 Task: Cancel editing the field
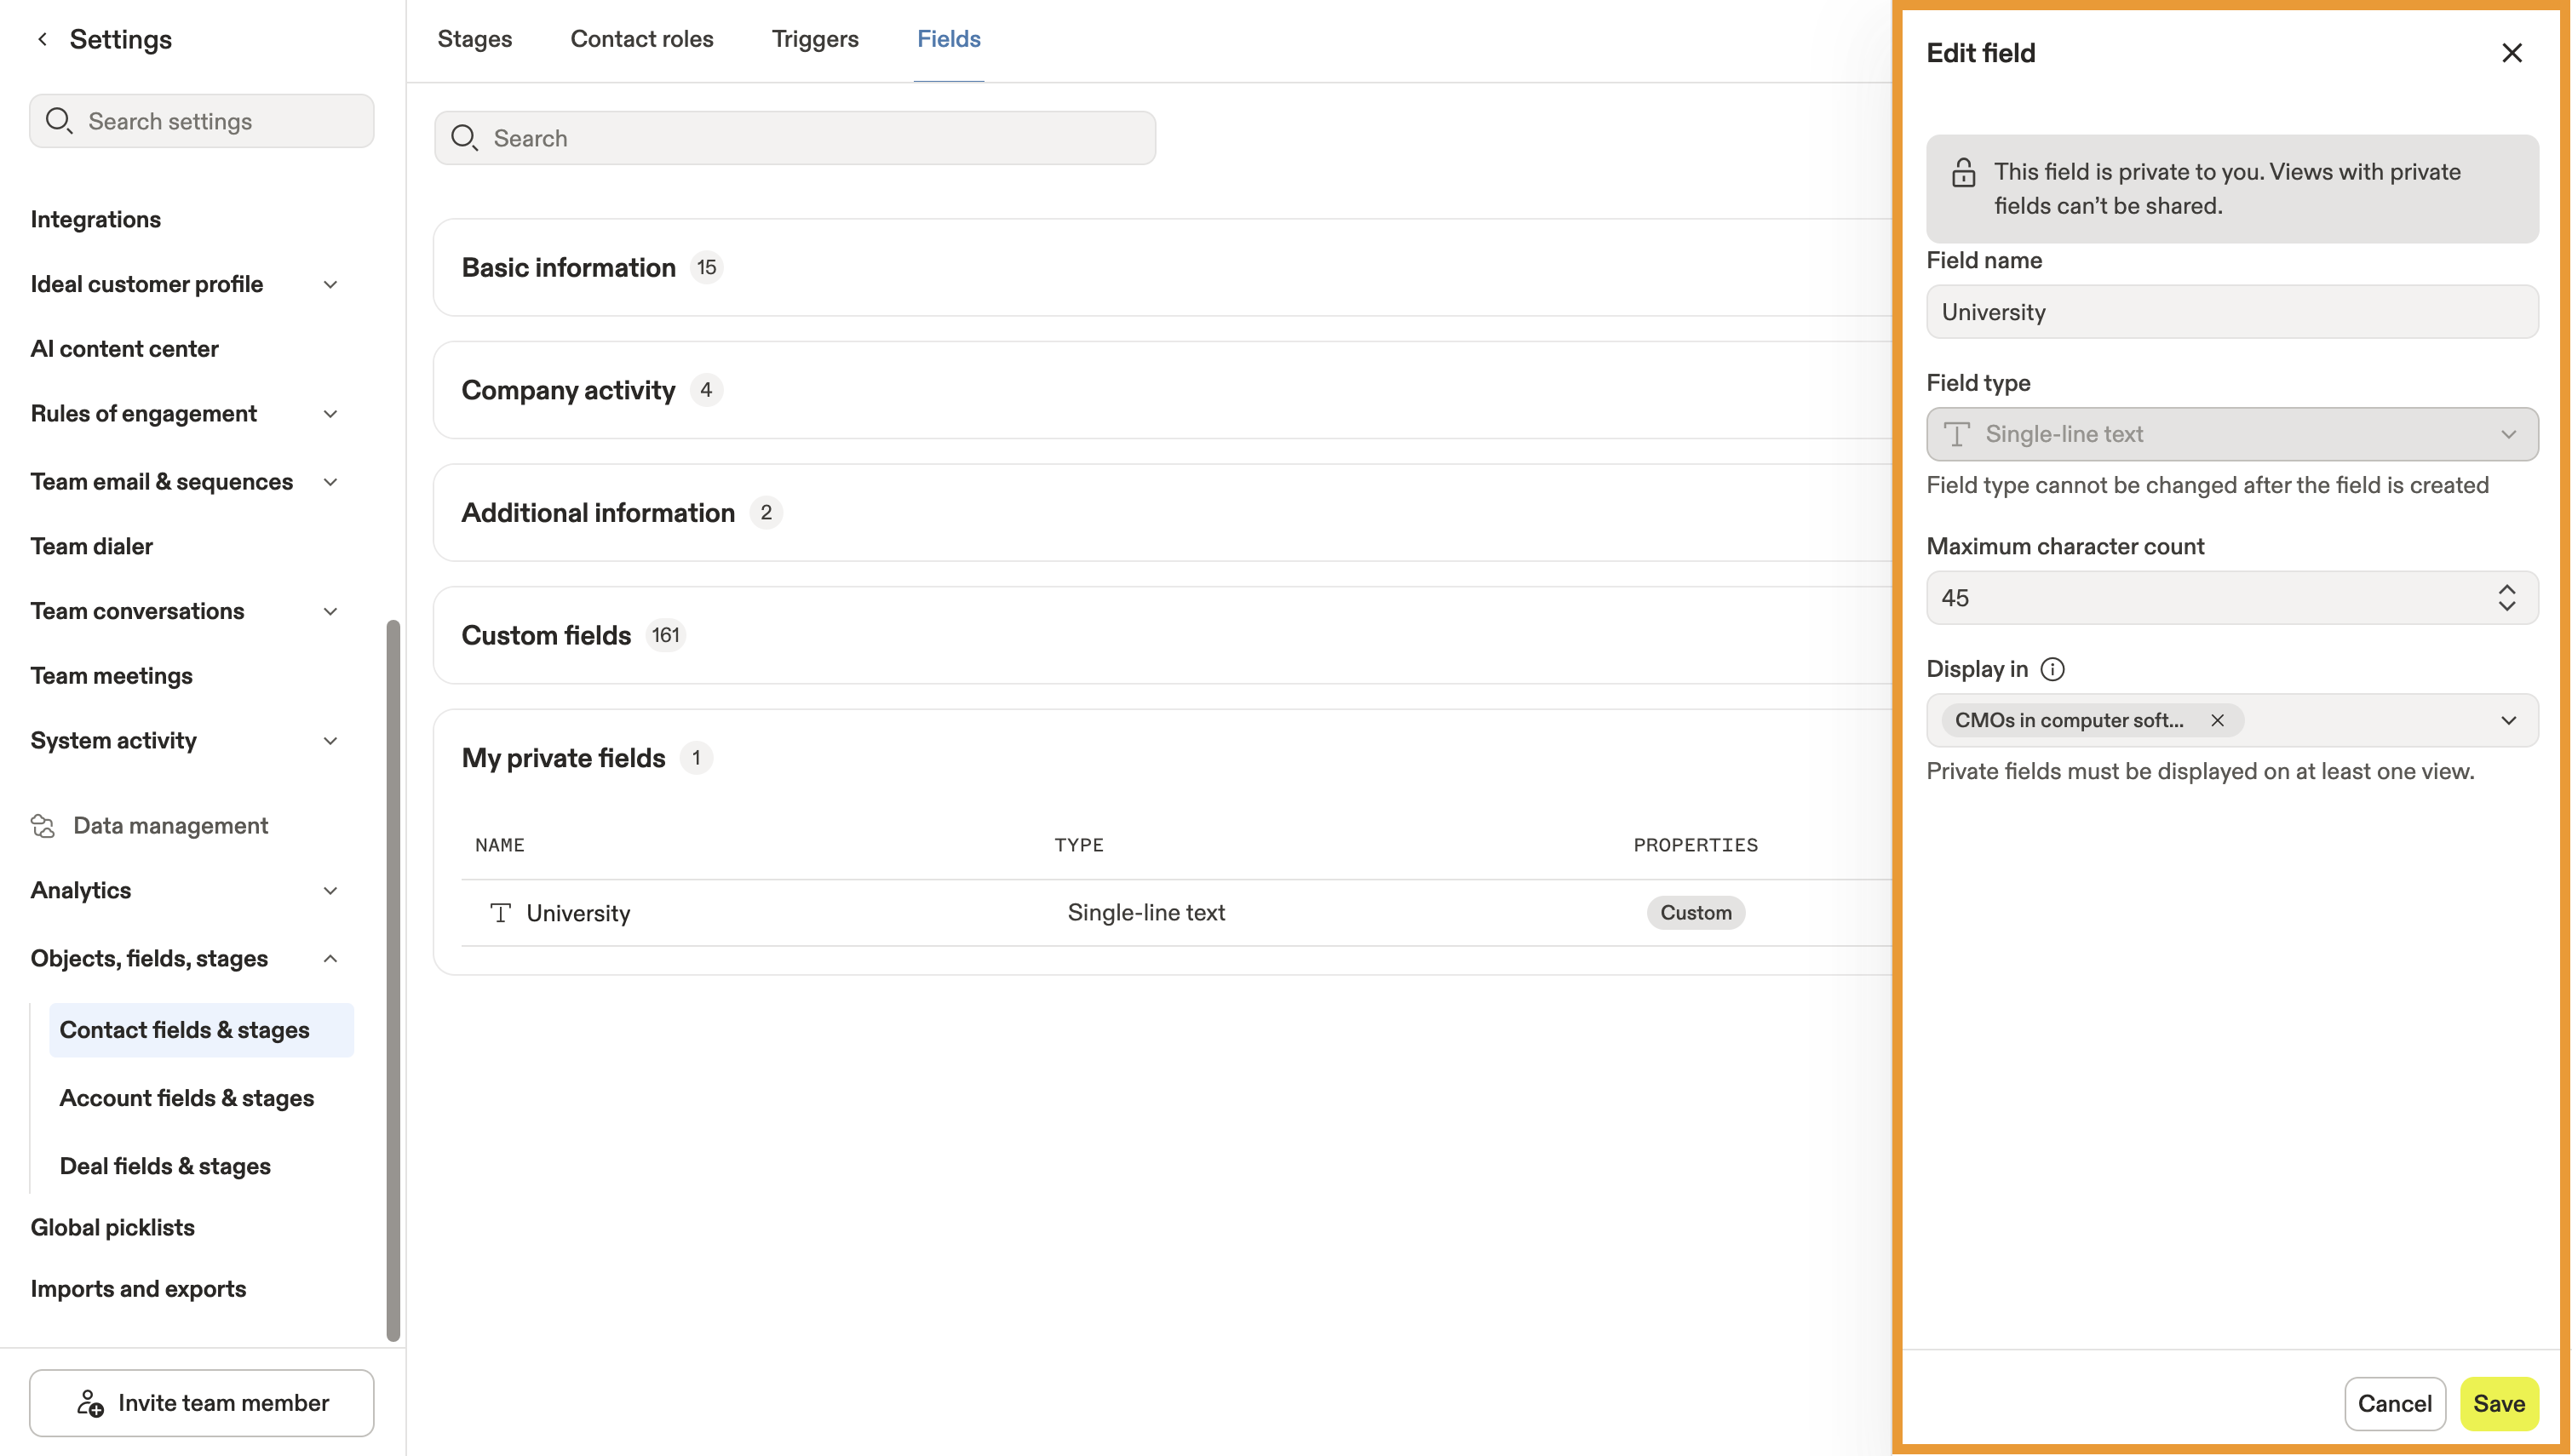point(2394,1403)
